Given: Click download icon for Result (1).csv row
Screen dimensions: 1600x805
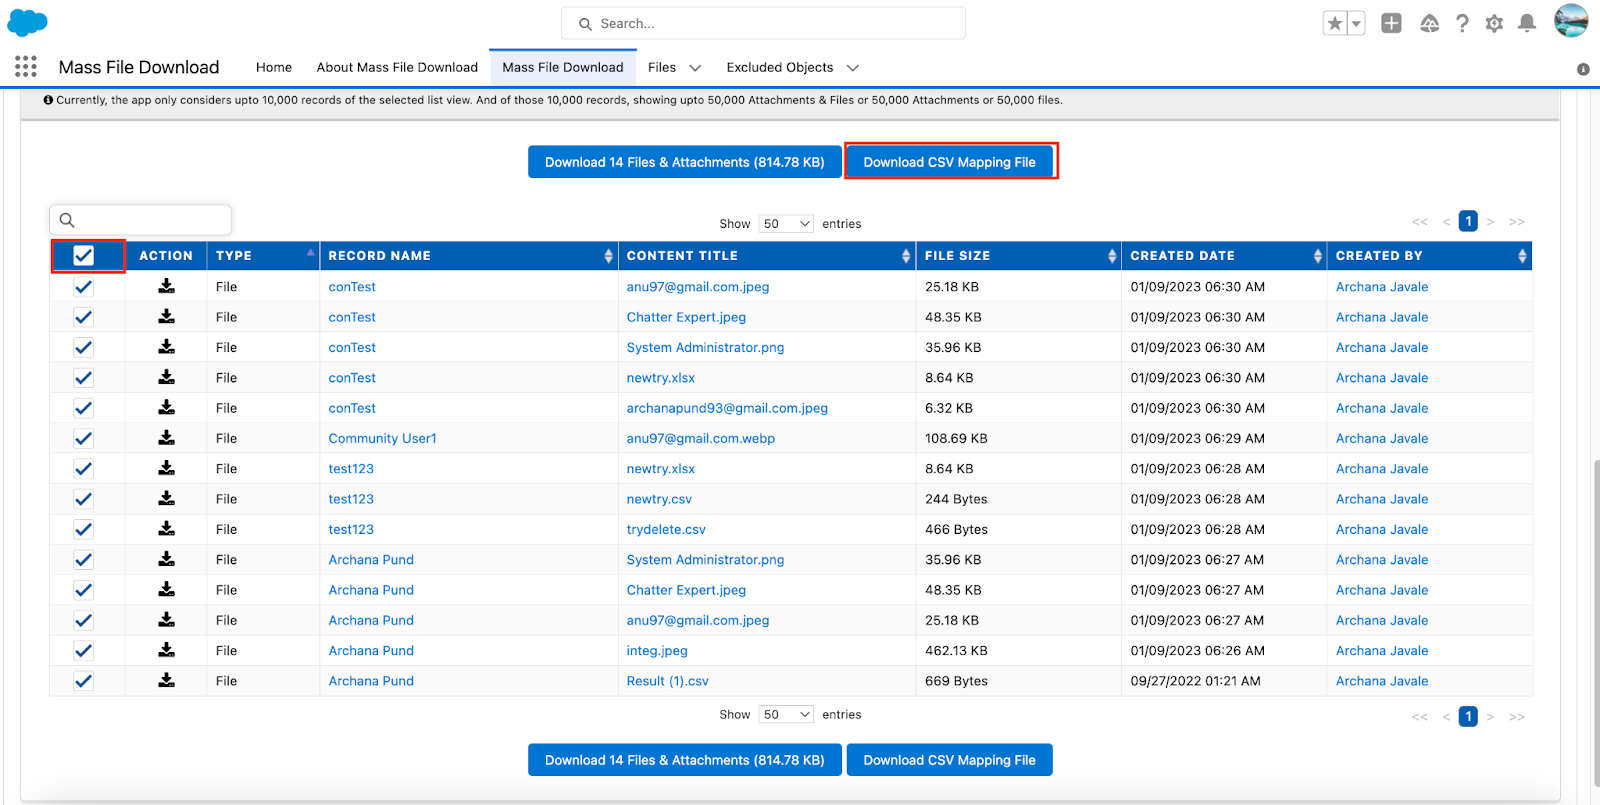Looking at the screenshot, I should [x=166, y=680].
